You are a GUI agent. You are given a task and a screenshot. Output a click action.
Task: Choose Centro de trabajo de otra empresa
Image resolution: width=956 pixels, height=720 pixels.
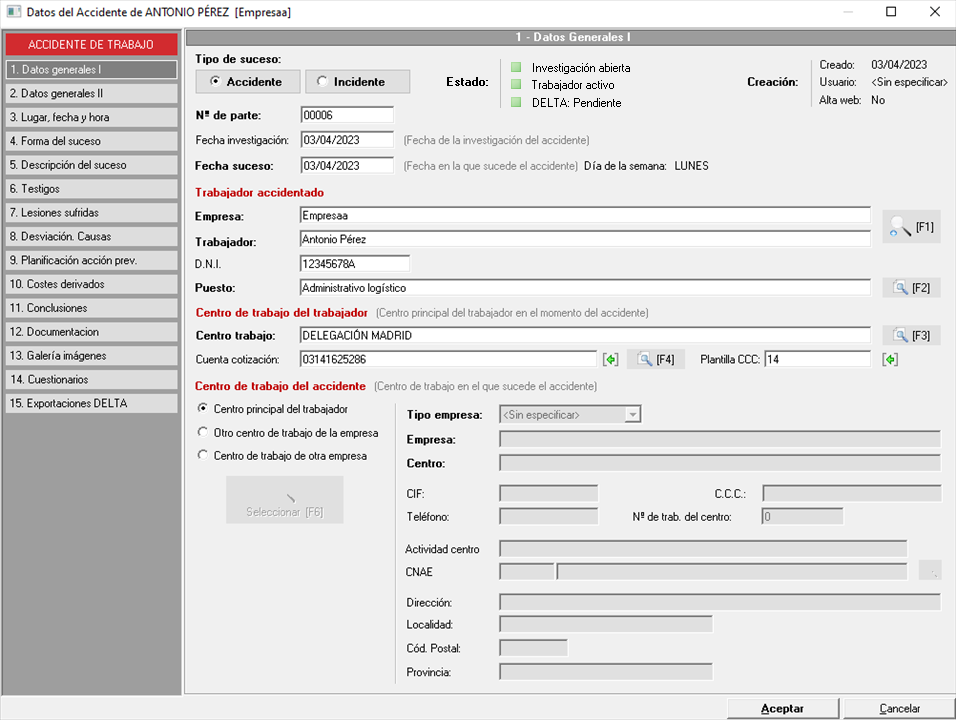coord(204,456)
